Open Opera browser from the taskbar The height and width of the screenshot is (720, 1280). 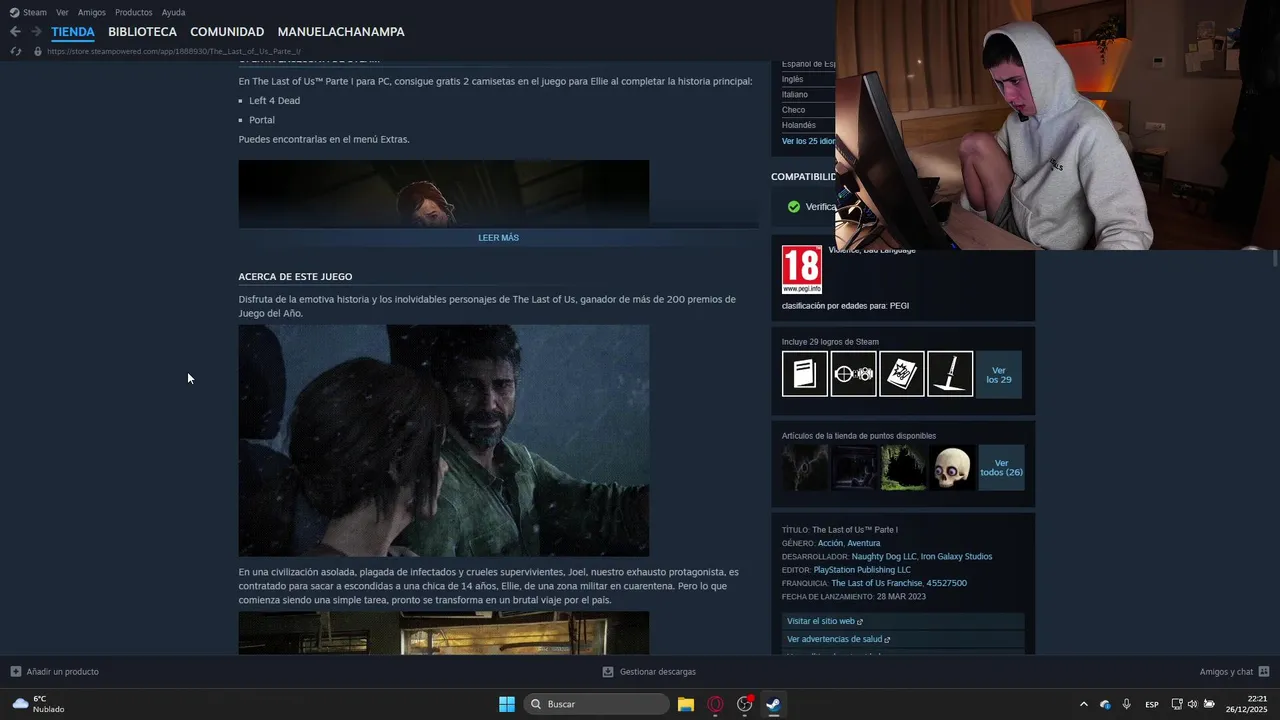(x=715, y=704)
